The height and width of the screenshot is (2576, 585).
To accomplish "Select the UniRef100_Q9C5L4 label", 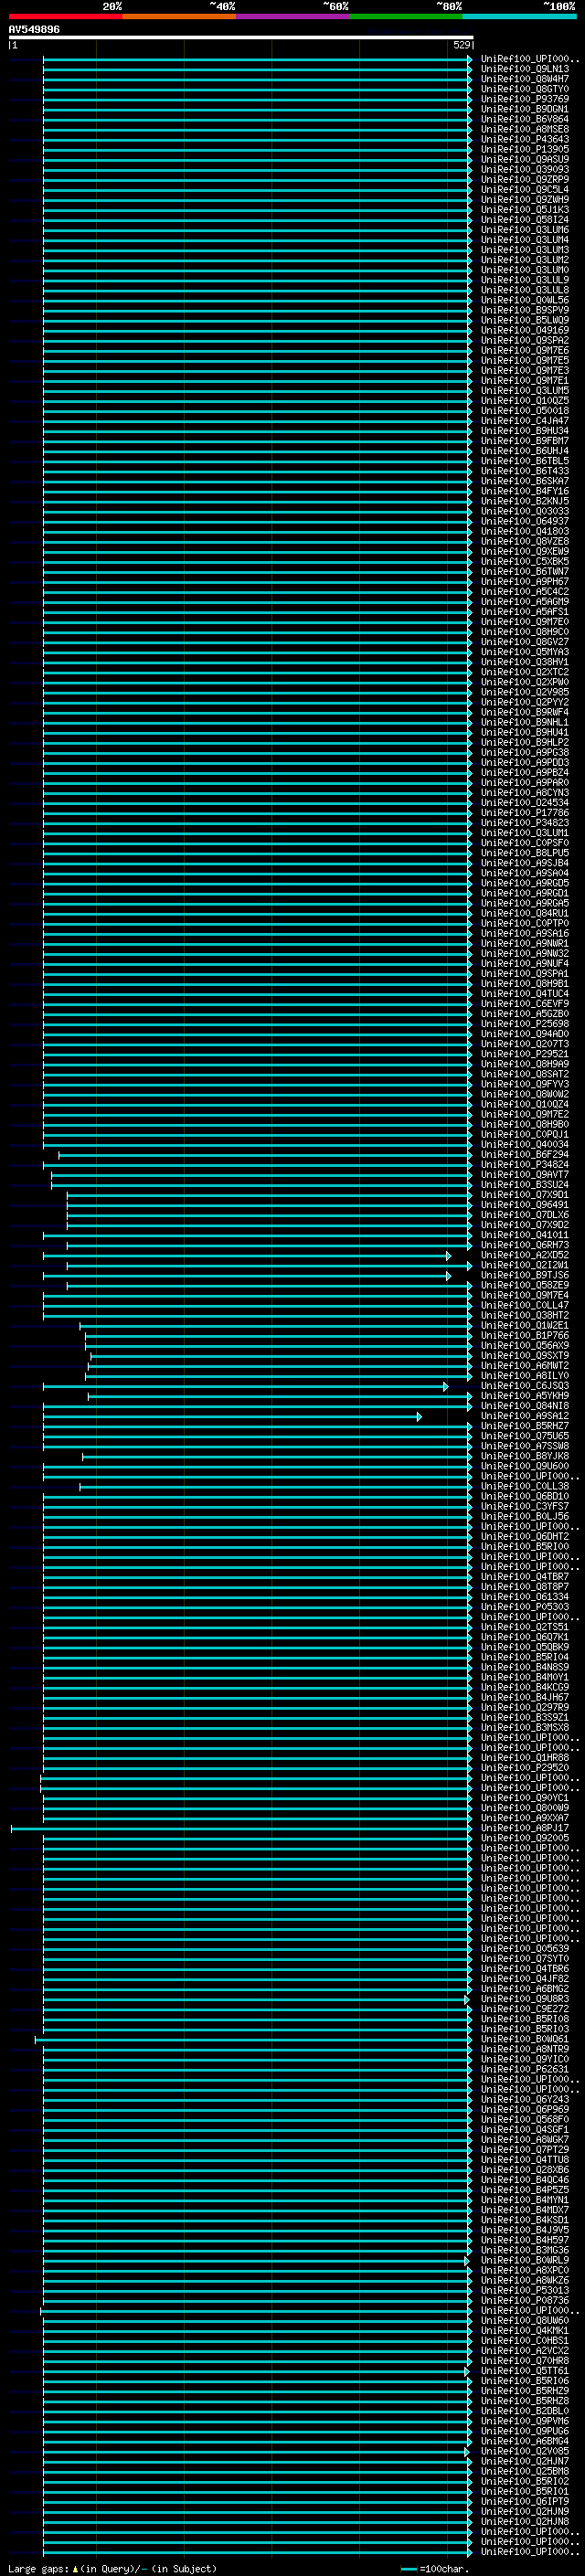I will coord(525,189).
